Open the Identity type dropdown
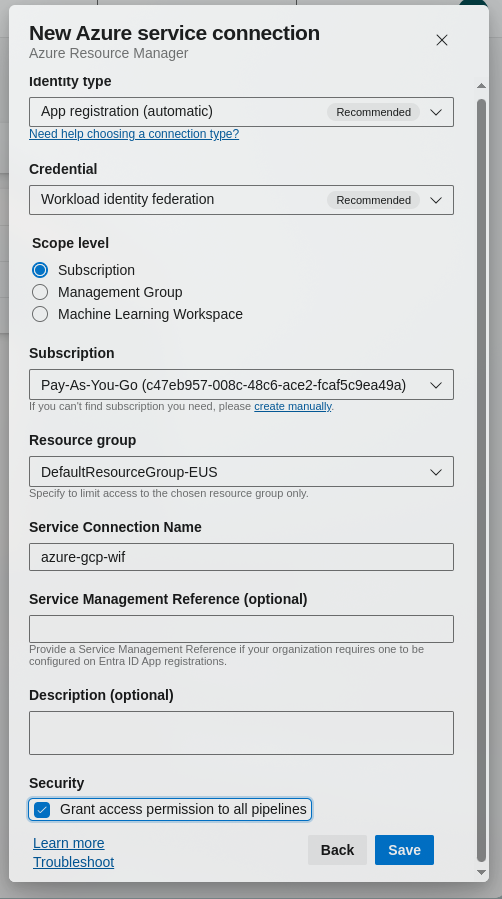Image resolution: width=502 pixels, height=899 pixels. click(x=241, y=112)
